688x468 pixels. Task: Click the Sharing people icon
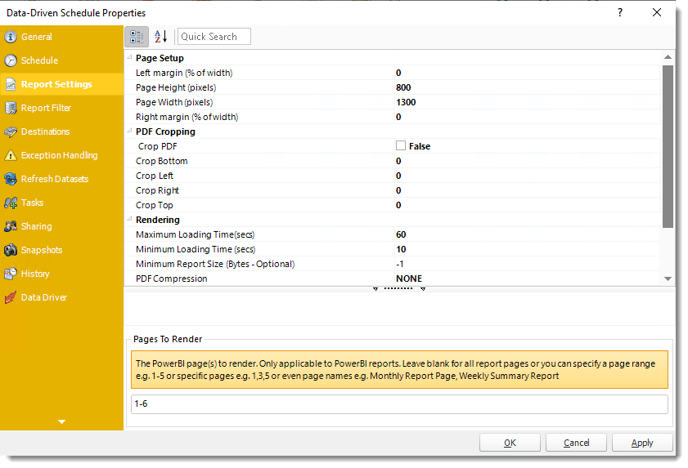pyautogui.click(x=11, y=226)
